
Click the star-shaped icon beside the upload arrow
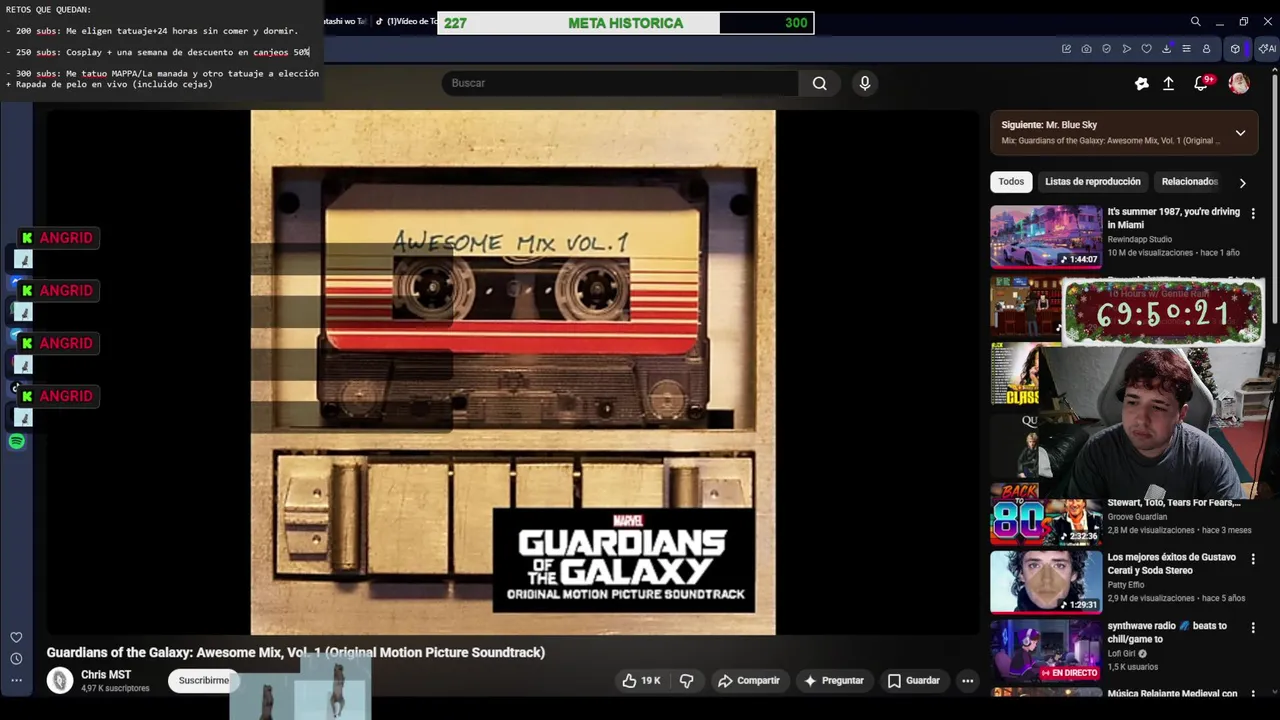[1141, 84]
